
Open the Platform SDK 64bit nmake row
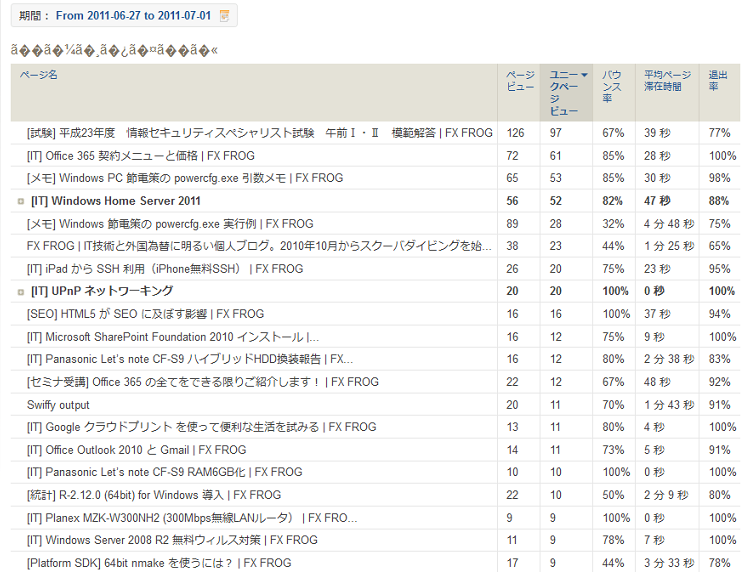tap(158, 563)
